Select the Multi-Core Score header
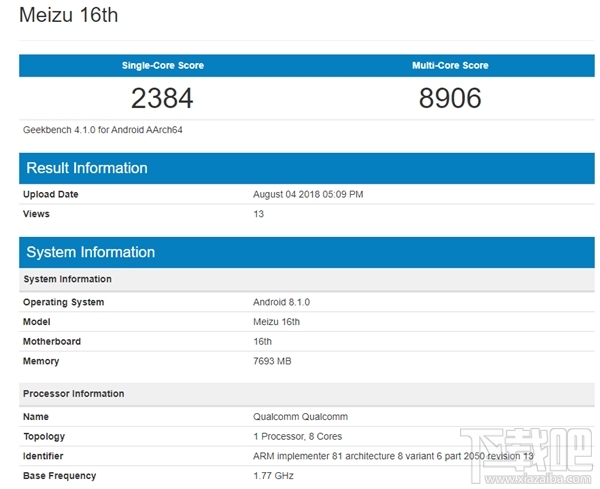Image resolution: width=600 pixels, height=489 pixels. 450,66
